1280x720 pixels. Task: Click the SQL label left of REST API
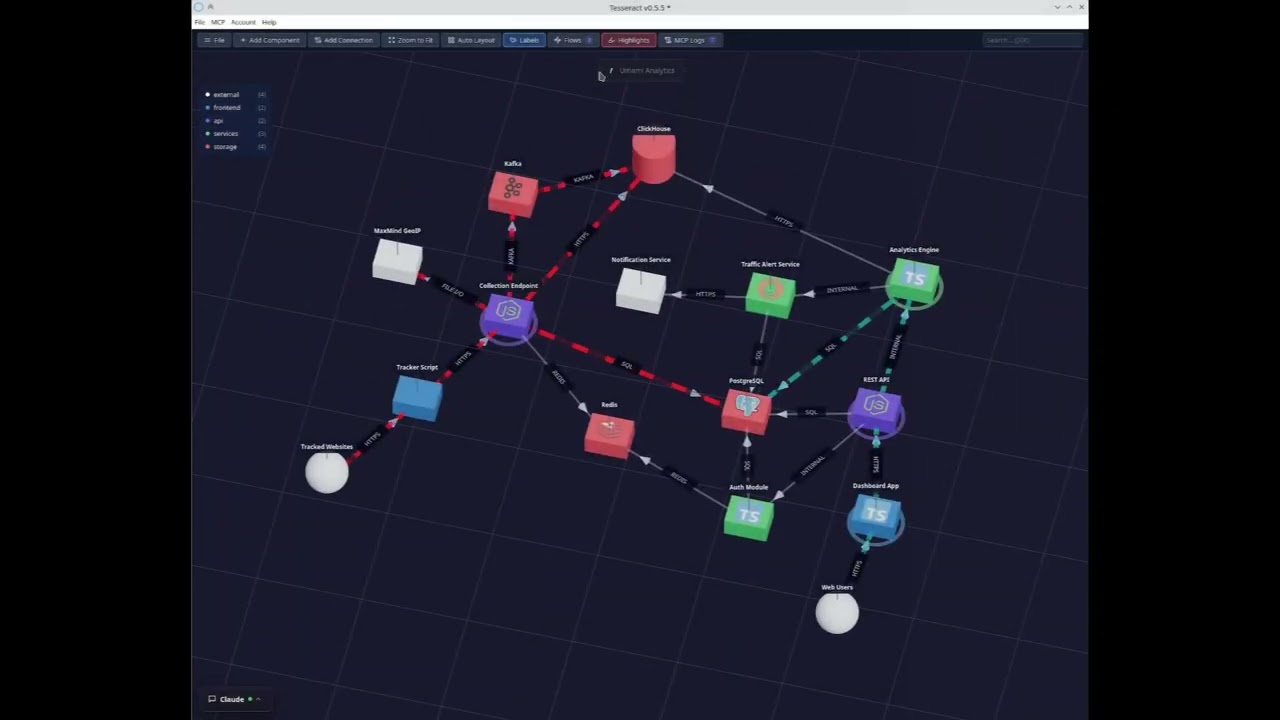[811, 412]
